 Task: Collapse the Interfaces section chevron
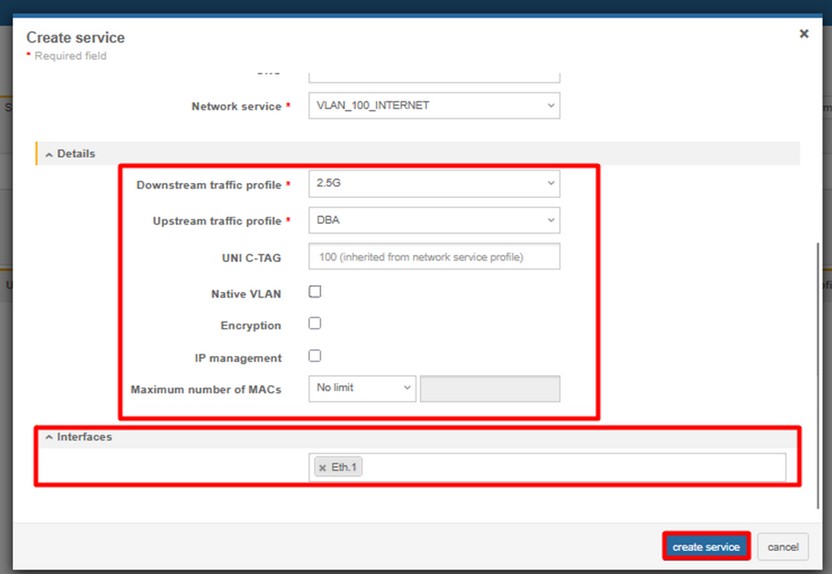(49, 438)
